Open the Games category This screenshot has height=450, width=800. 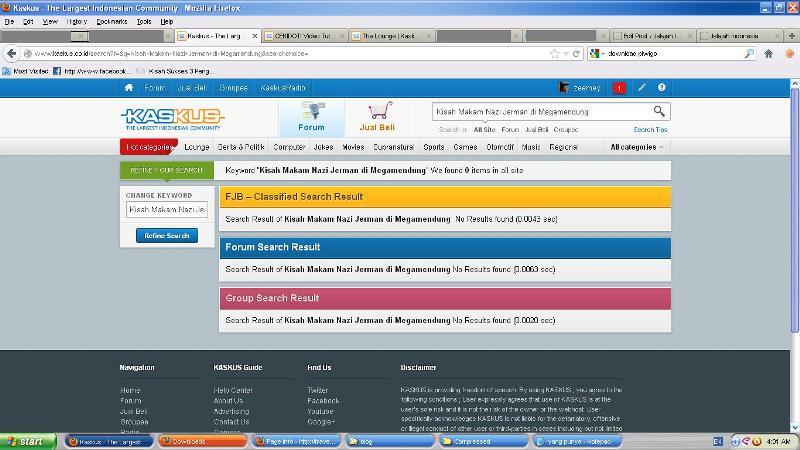click(465, 147)
